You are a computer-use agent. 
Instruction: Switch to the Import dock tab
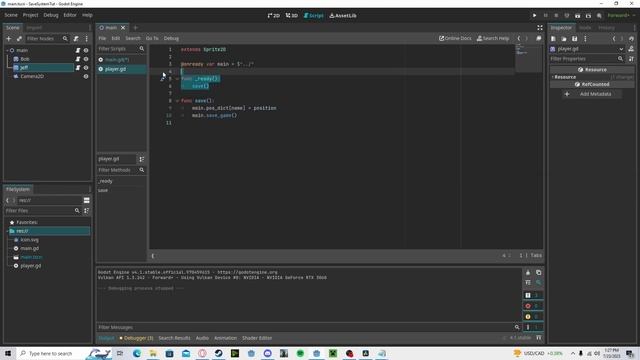point(34,27)
